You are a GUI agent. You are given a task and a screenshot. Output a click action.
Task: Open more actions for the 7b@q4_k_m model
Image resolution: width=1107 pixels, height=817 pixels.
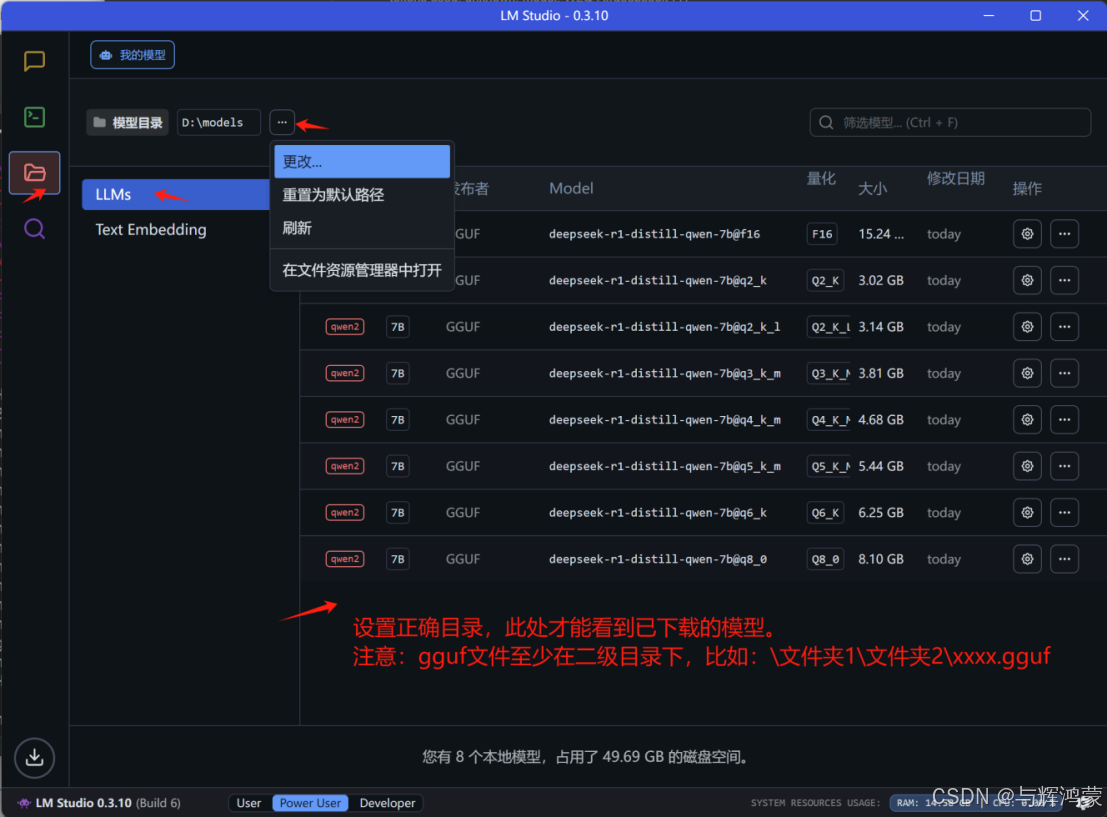tap(1064, 420)
